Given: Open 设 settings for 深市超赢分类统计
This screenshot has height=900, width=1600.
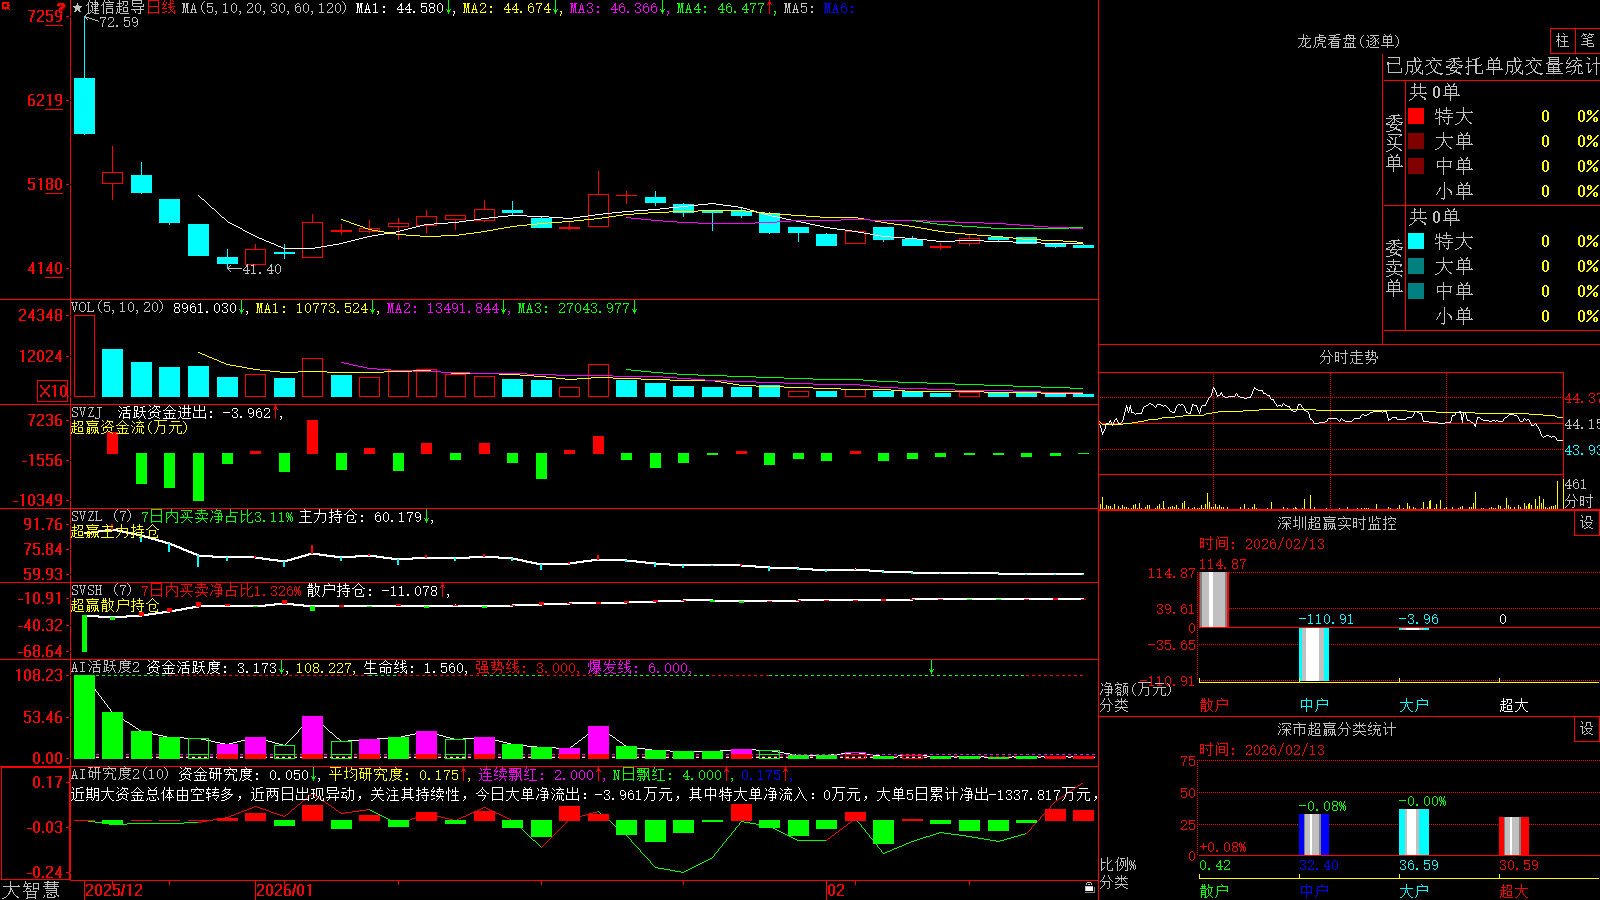Looking at the screenshot, I should click(x=1587, y=729).
